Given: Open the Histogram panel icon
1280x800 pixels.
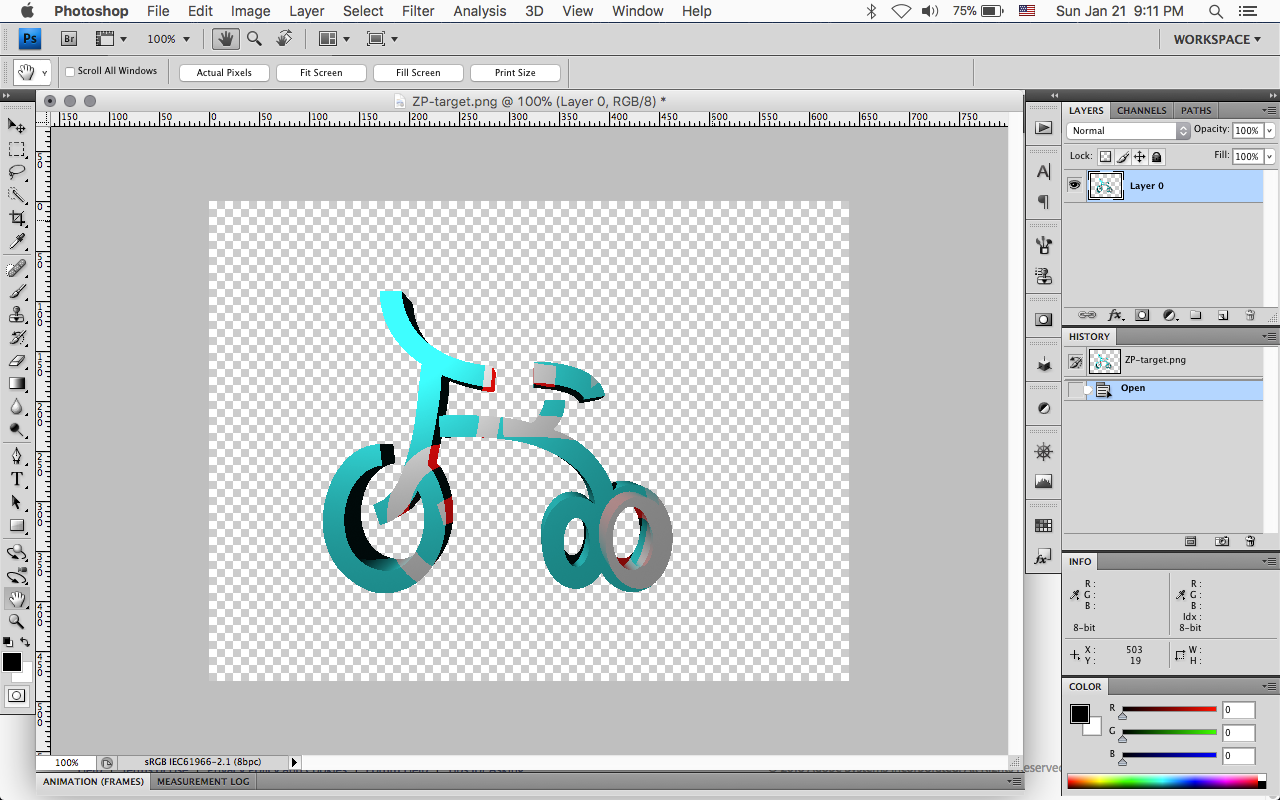Looking at the screenshot, I should pyautogui.click(x=1044, y=481).
